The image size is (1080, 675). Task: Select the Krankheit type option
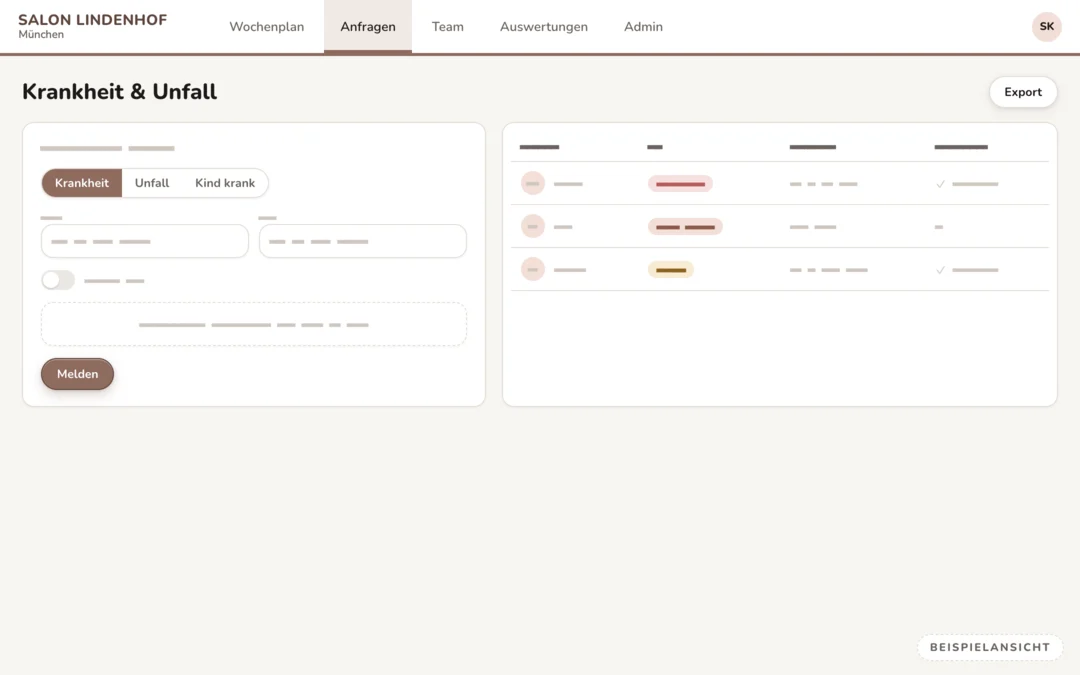pos(82,183)
